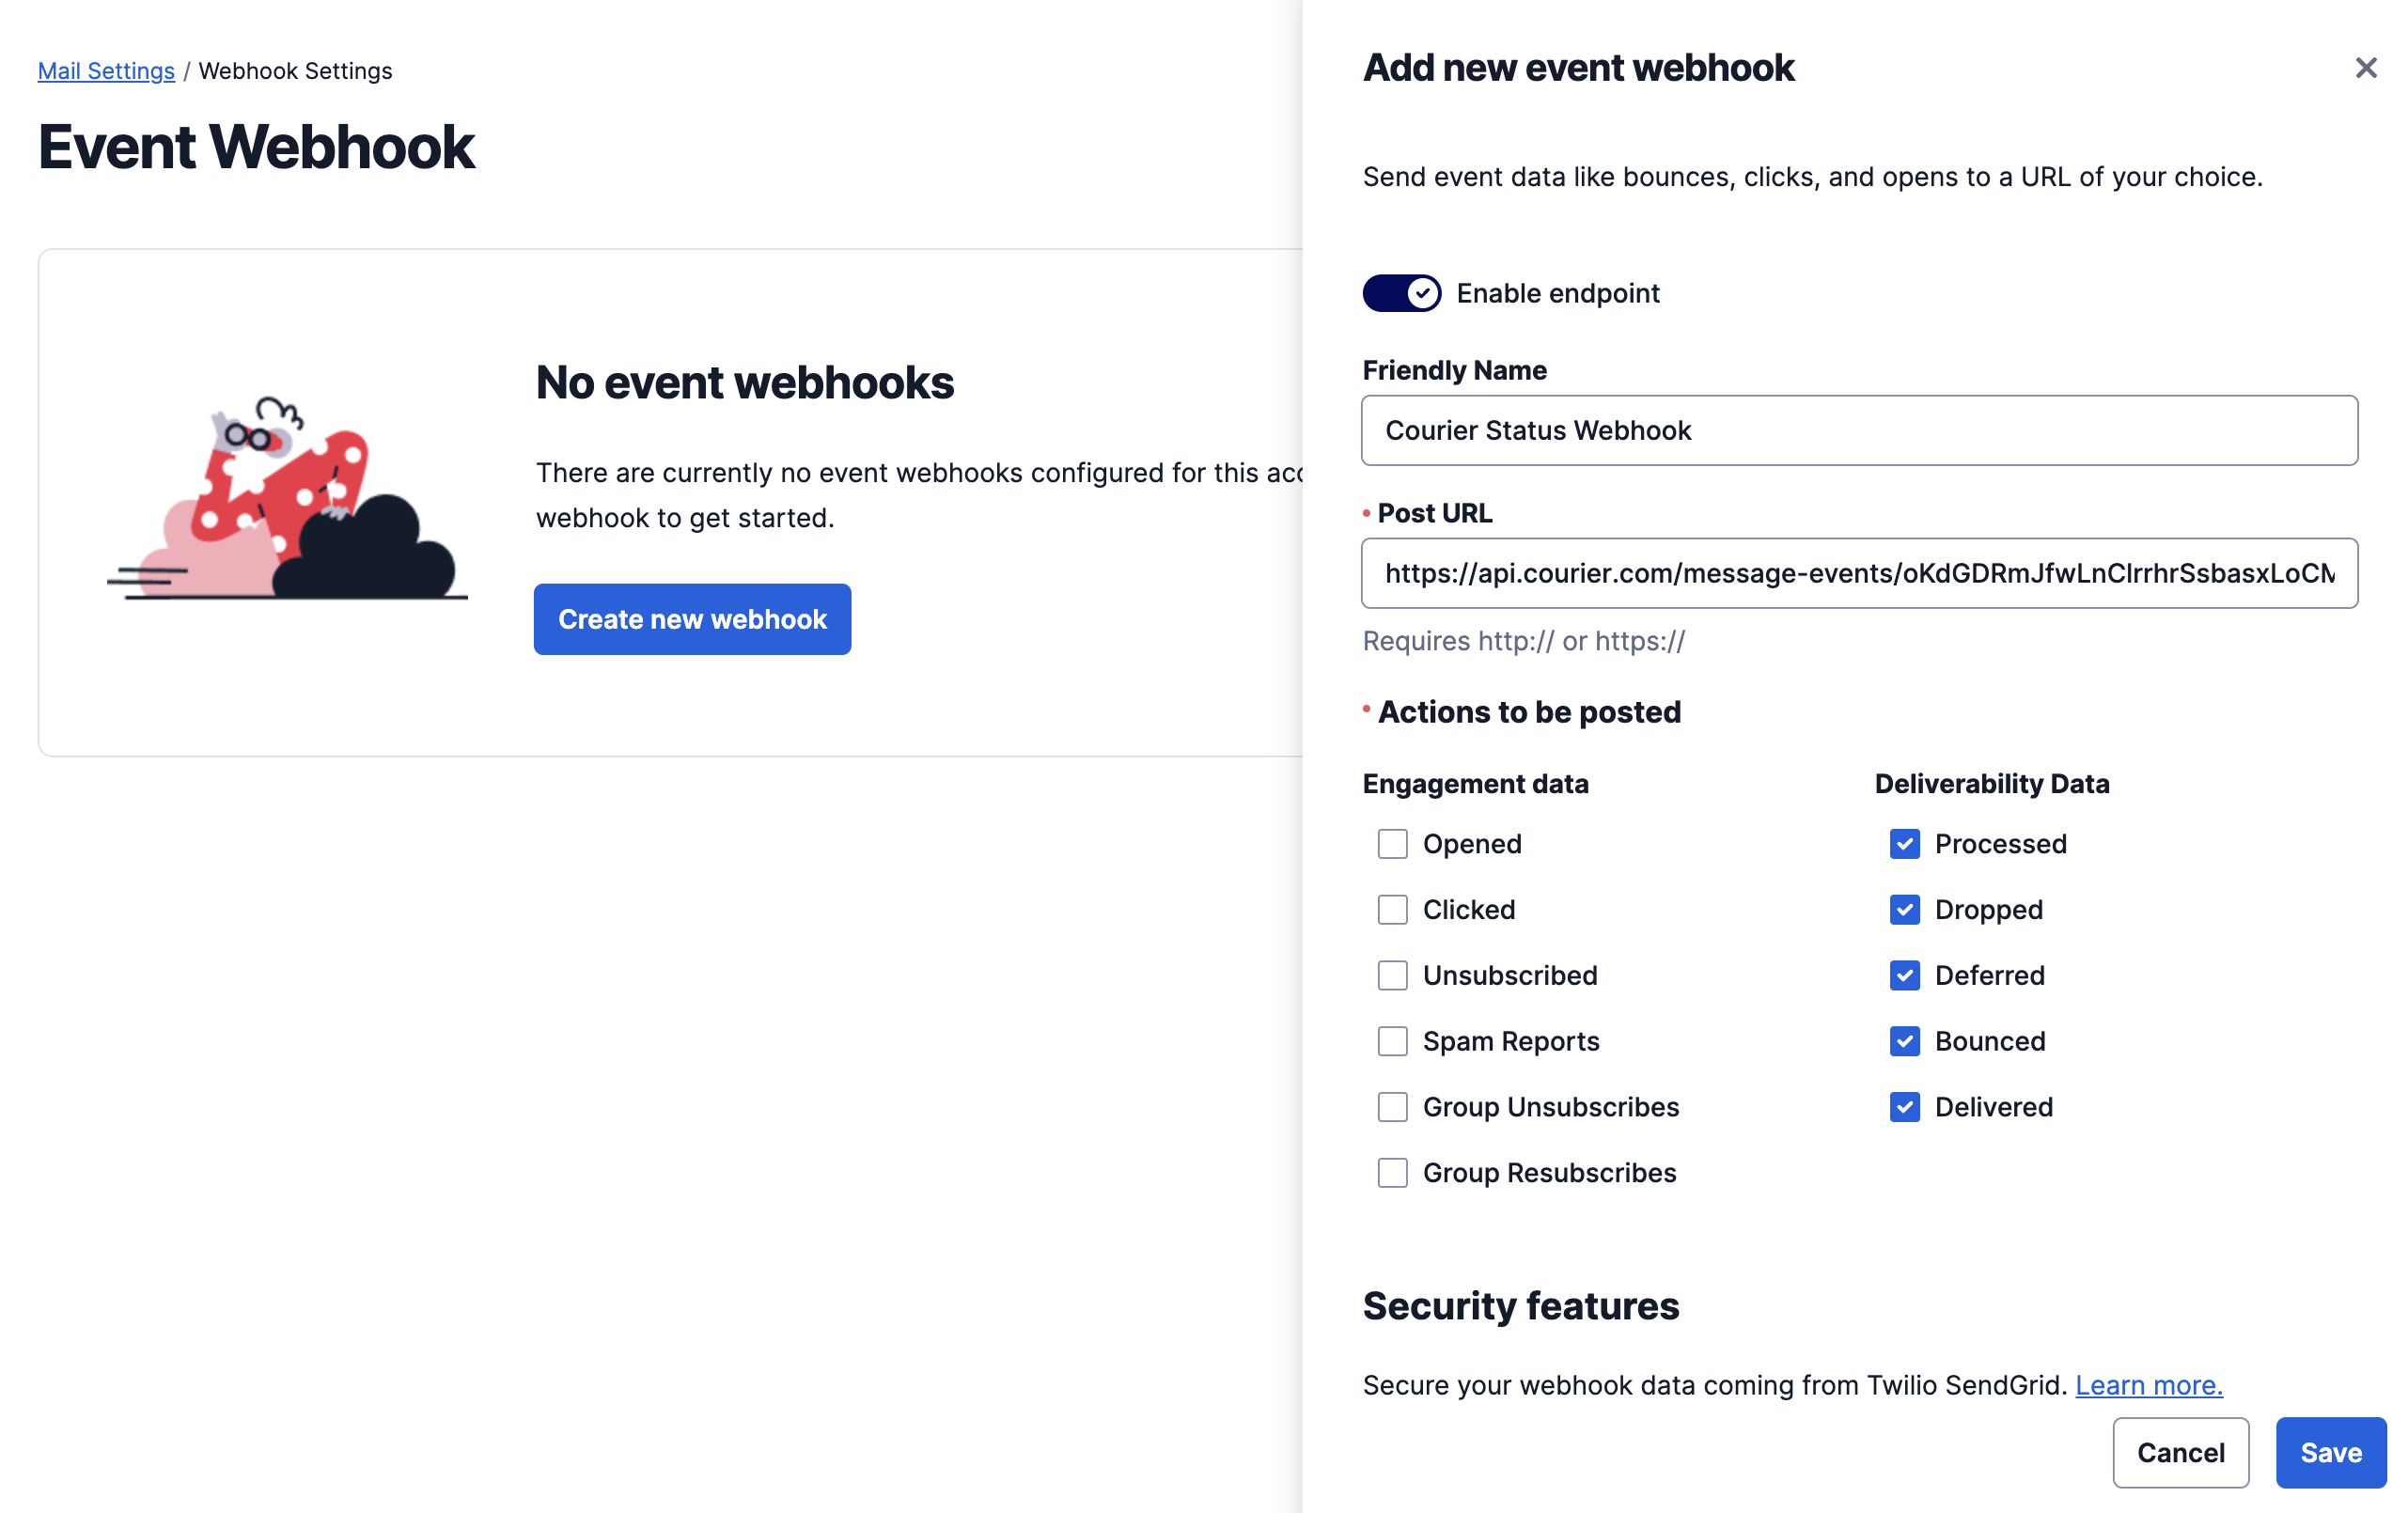This screenshot has height=1513, width=2408.
Task: Check the Clicked engagement checkbox
Action: coord(1392,910)
